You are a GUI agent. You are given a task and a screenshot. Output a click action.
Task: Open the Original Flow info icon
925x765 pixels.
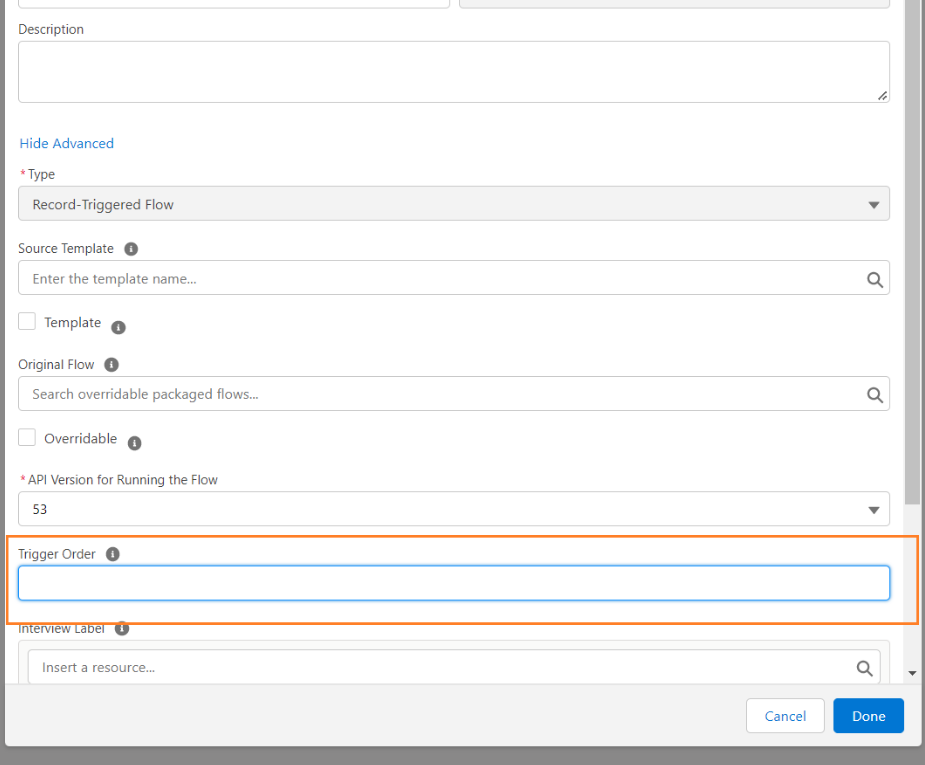coord(111,365)
